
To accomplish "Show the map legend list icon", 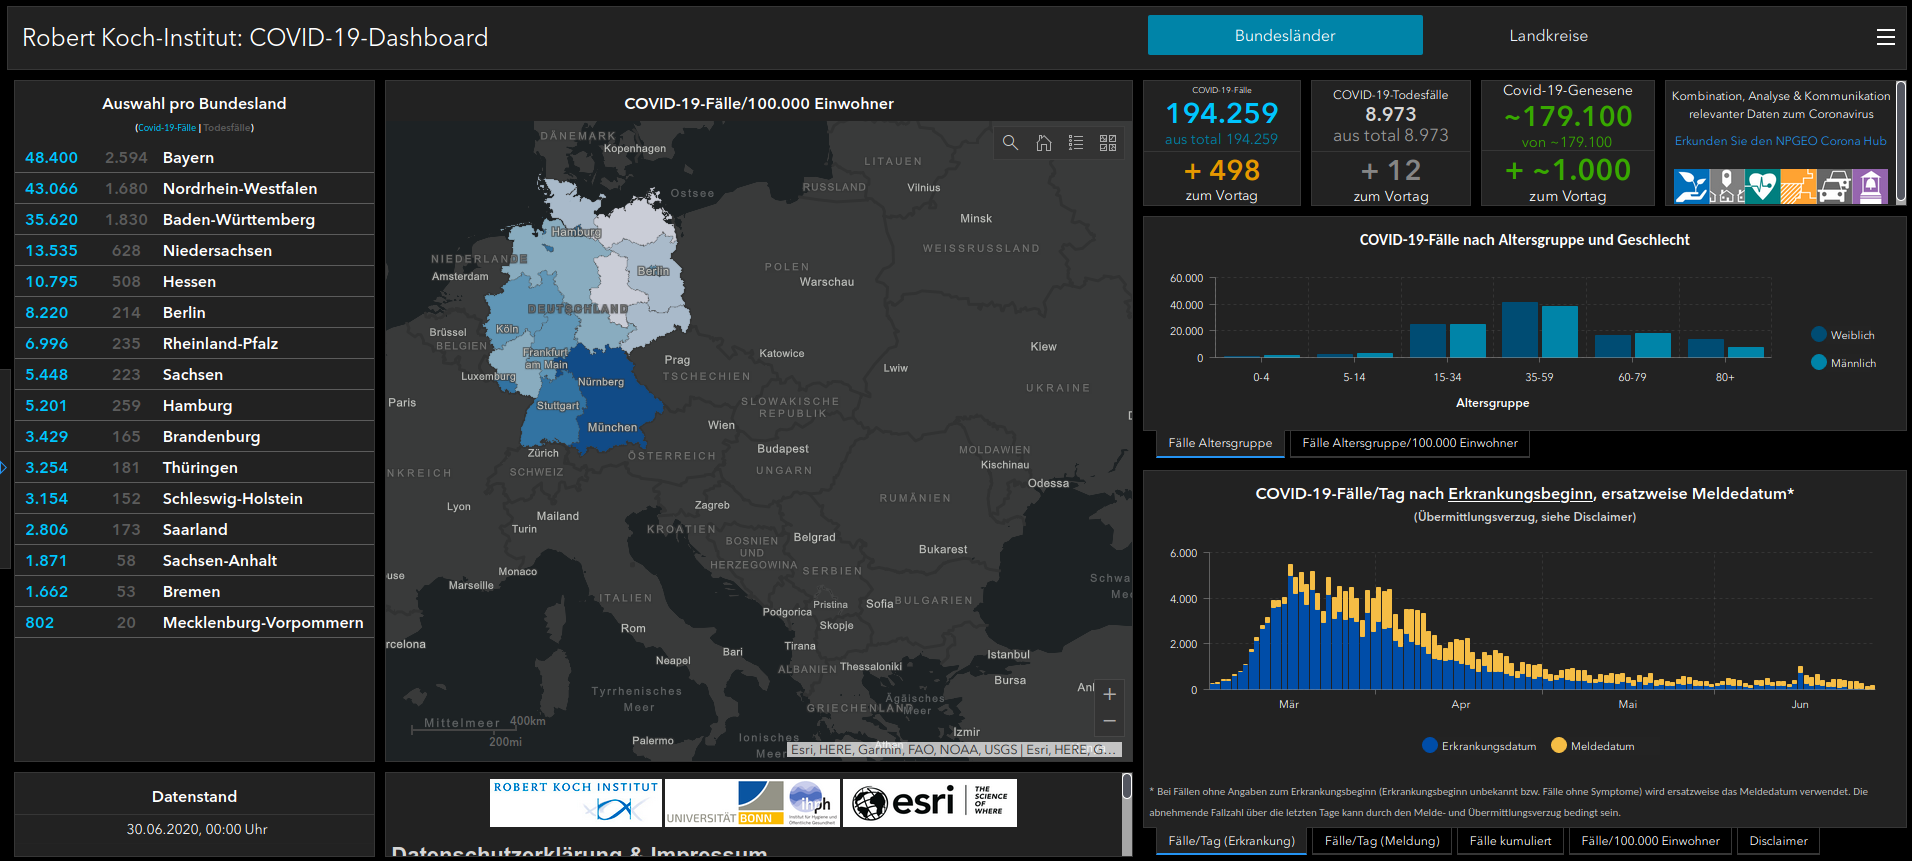I will [x=1076, y=143].
